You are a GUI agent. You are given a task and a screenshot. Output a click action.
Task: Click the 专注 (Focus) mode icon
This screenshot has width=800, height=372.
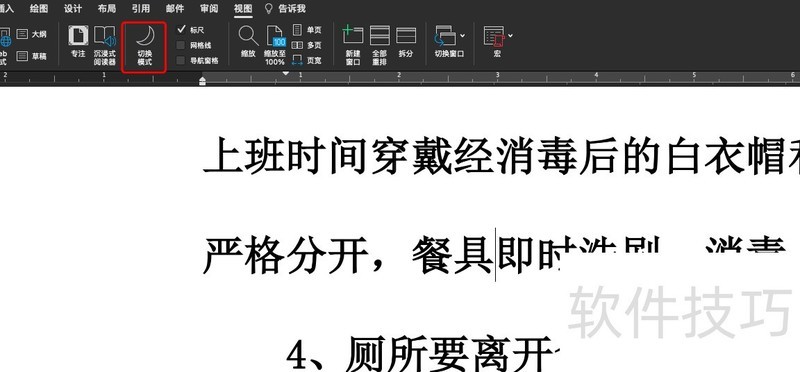point(78,36)
